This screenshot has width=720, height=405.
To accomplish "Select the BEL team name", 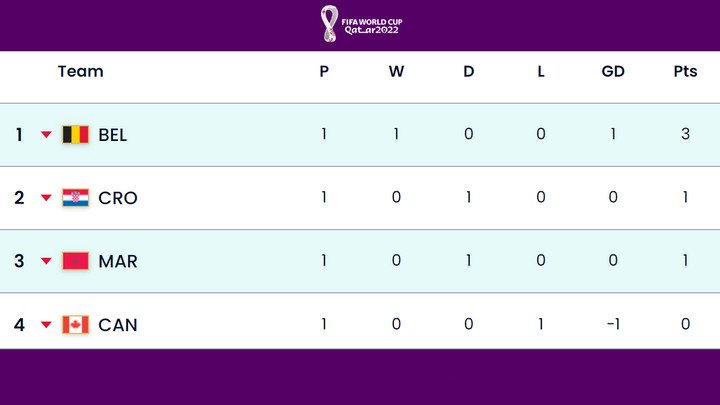I will pos(113,135).
